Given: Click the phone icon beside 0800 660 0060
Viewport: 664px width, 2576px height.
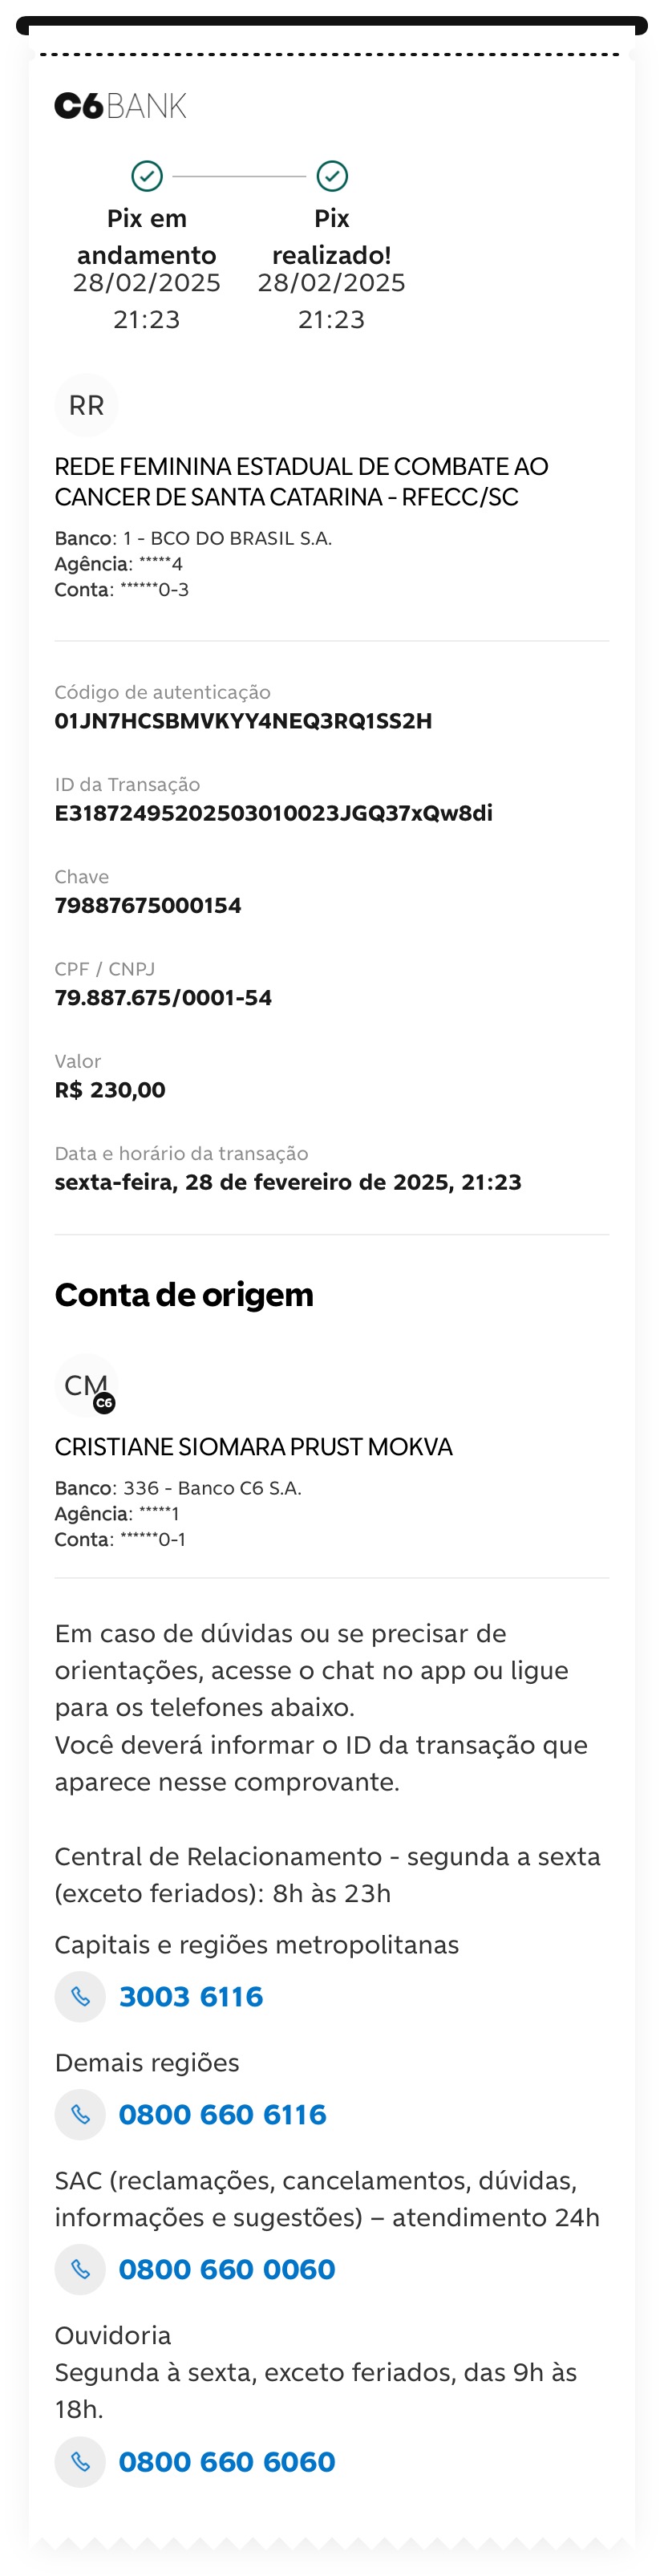Looking at the screenshot, I should pyautogui.click(x=80, y=2269).
